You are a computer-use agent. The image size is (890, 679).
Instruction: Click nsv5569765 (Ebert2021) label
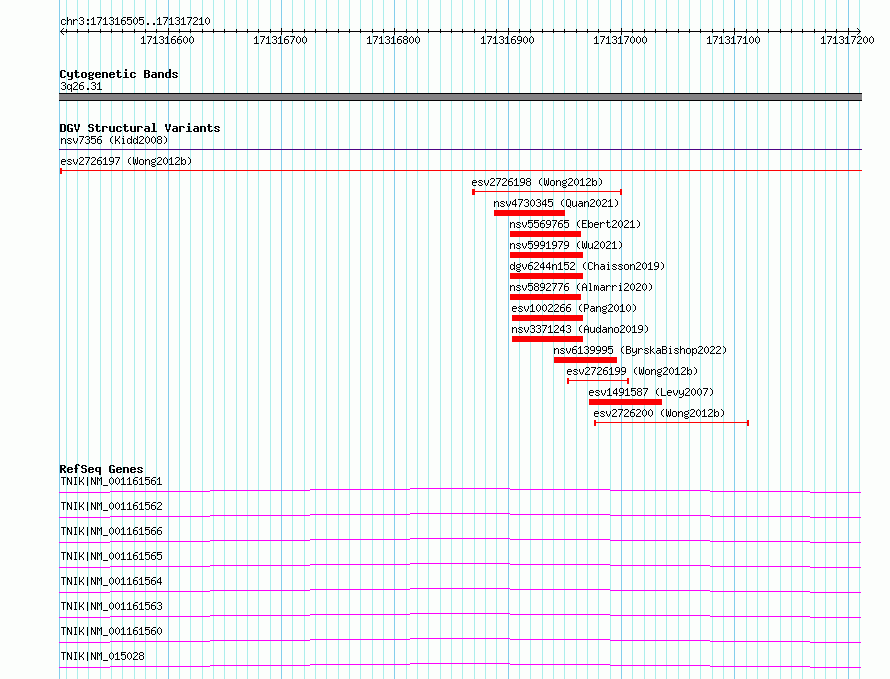pos(575,224)
